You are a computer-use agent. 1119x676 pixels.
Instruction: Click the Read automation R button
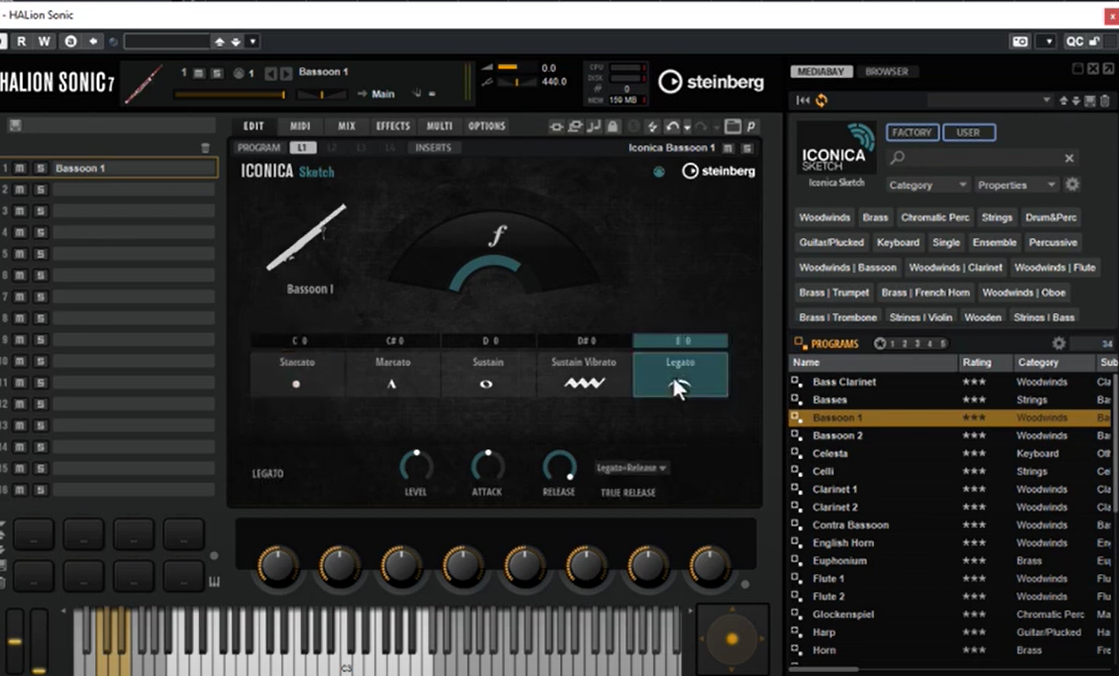[21, 41]
